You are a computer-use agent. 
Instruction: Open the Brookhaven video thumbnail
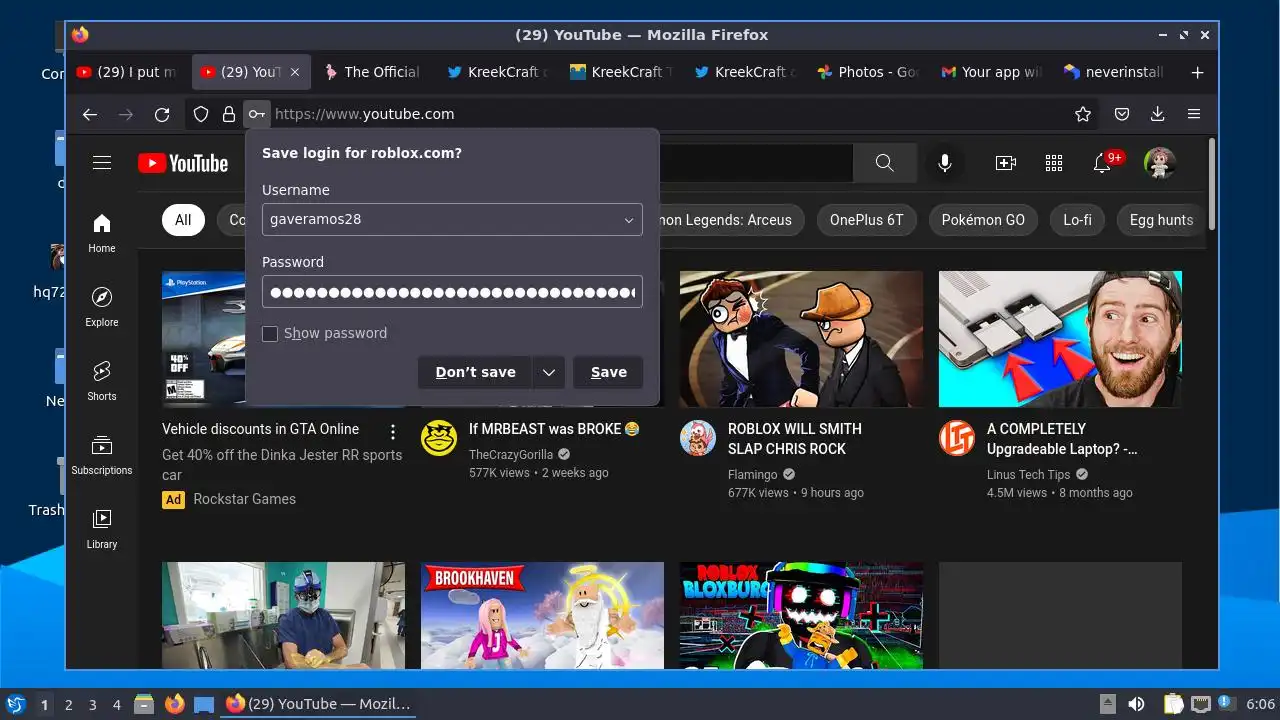tap(542, 615)
